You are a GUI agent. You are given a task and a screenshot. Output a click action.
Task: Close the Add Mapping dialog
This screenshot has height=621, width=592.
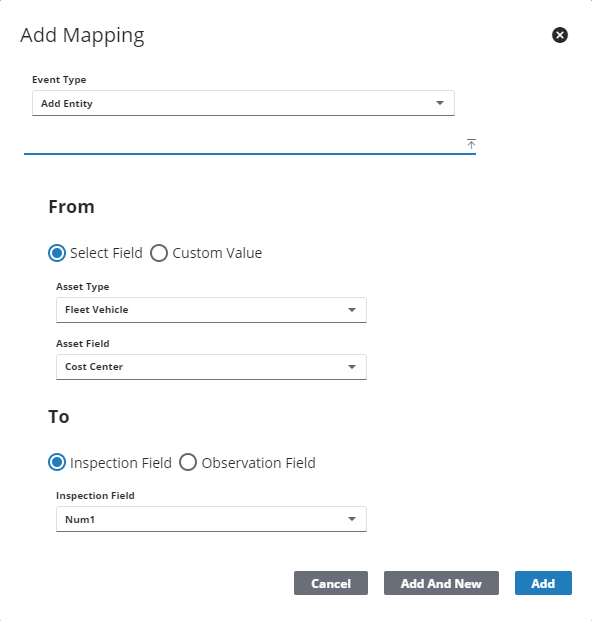coord(560,35)
